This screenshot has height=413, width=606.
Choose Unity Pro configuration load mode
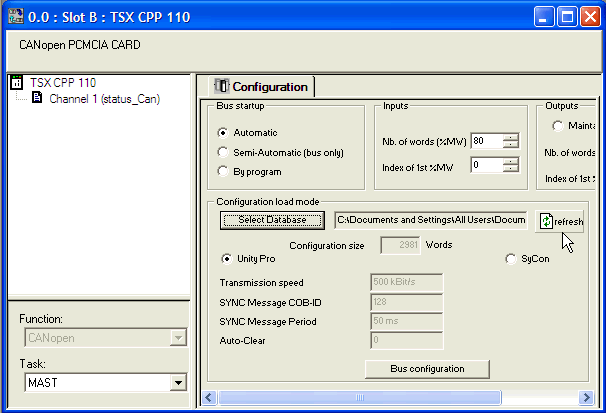click(226, 258)
